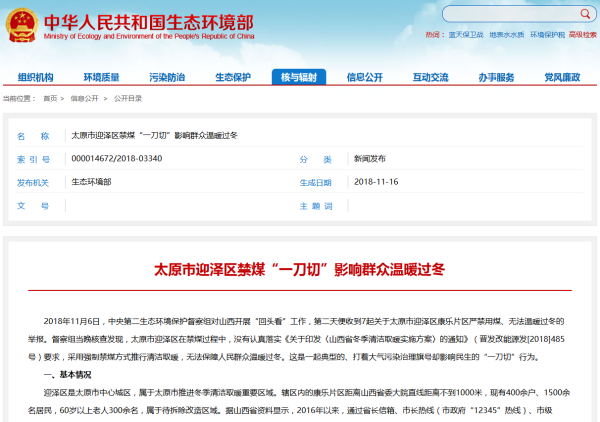Open 高级检索 advanced search

click(582, 33)
